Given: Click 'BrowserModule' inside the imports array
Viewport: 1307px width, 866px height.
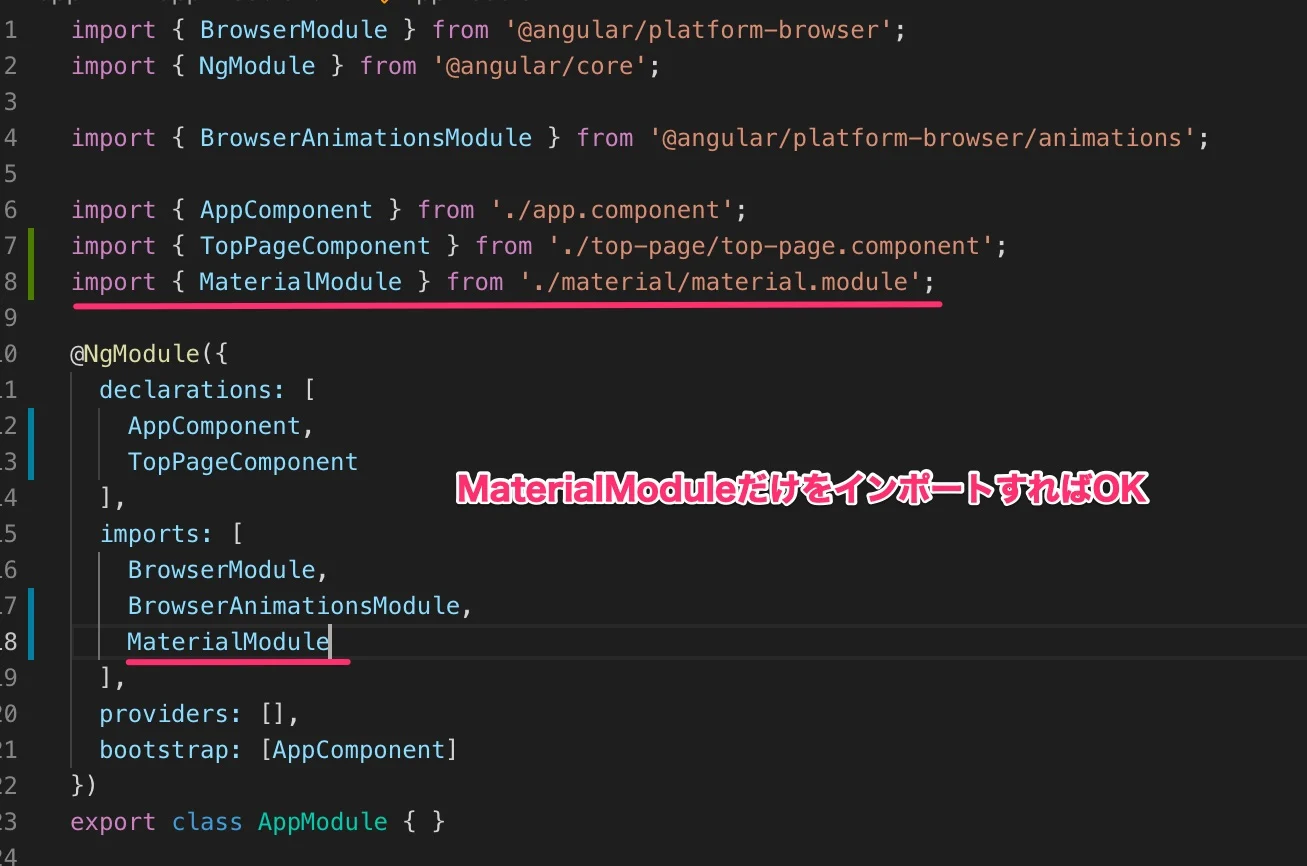Looking at the screenshot, I should click(x=221, y=570).
